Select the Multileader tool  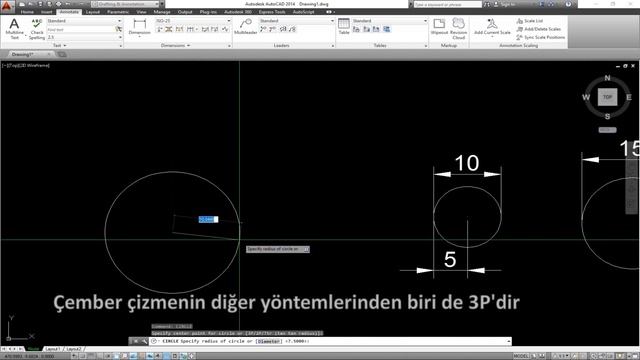click(246, 27)
